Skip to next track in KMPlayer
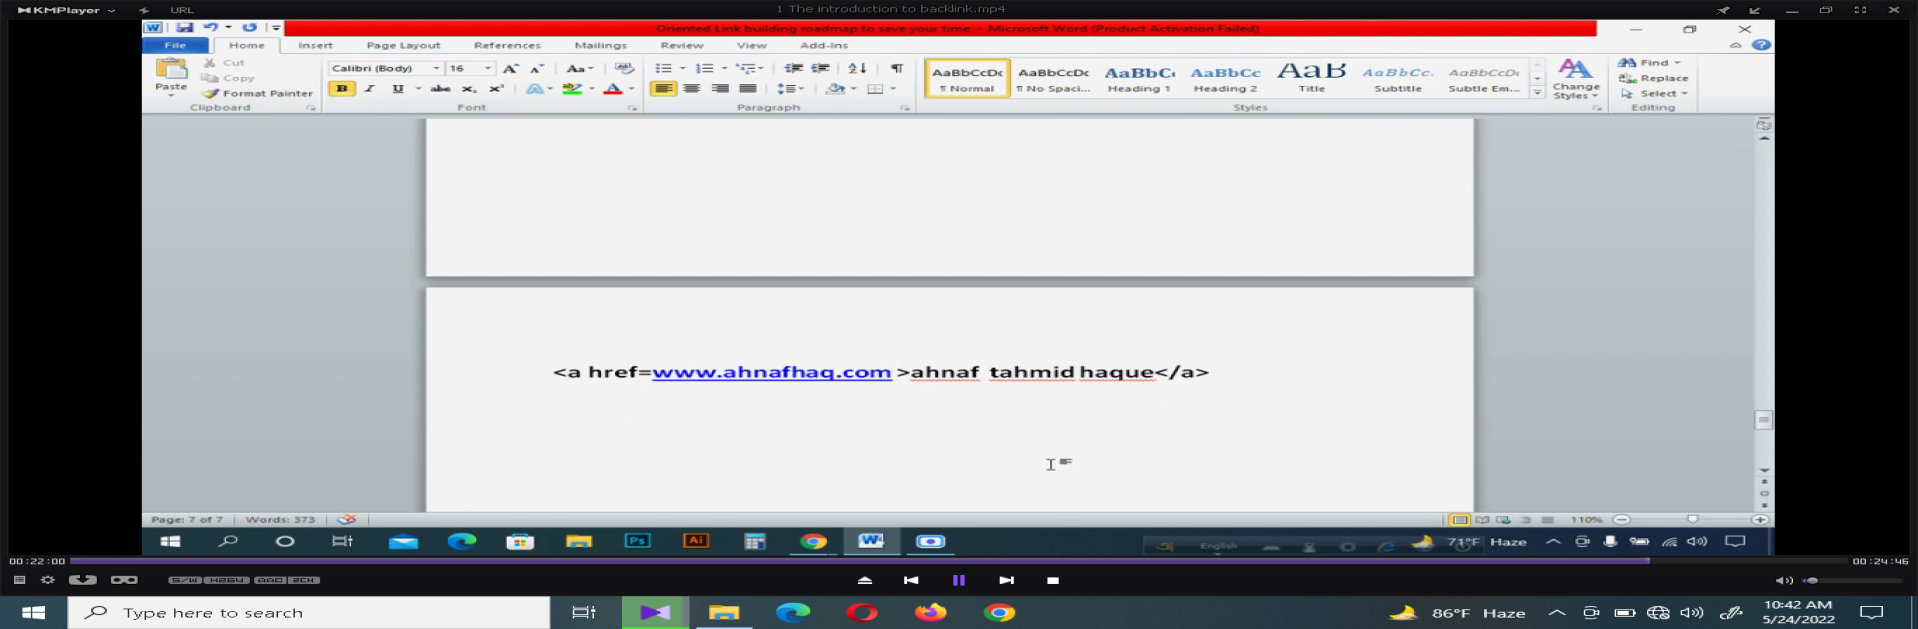 (x=1006, y=580)
